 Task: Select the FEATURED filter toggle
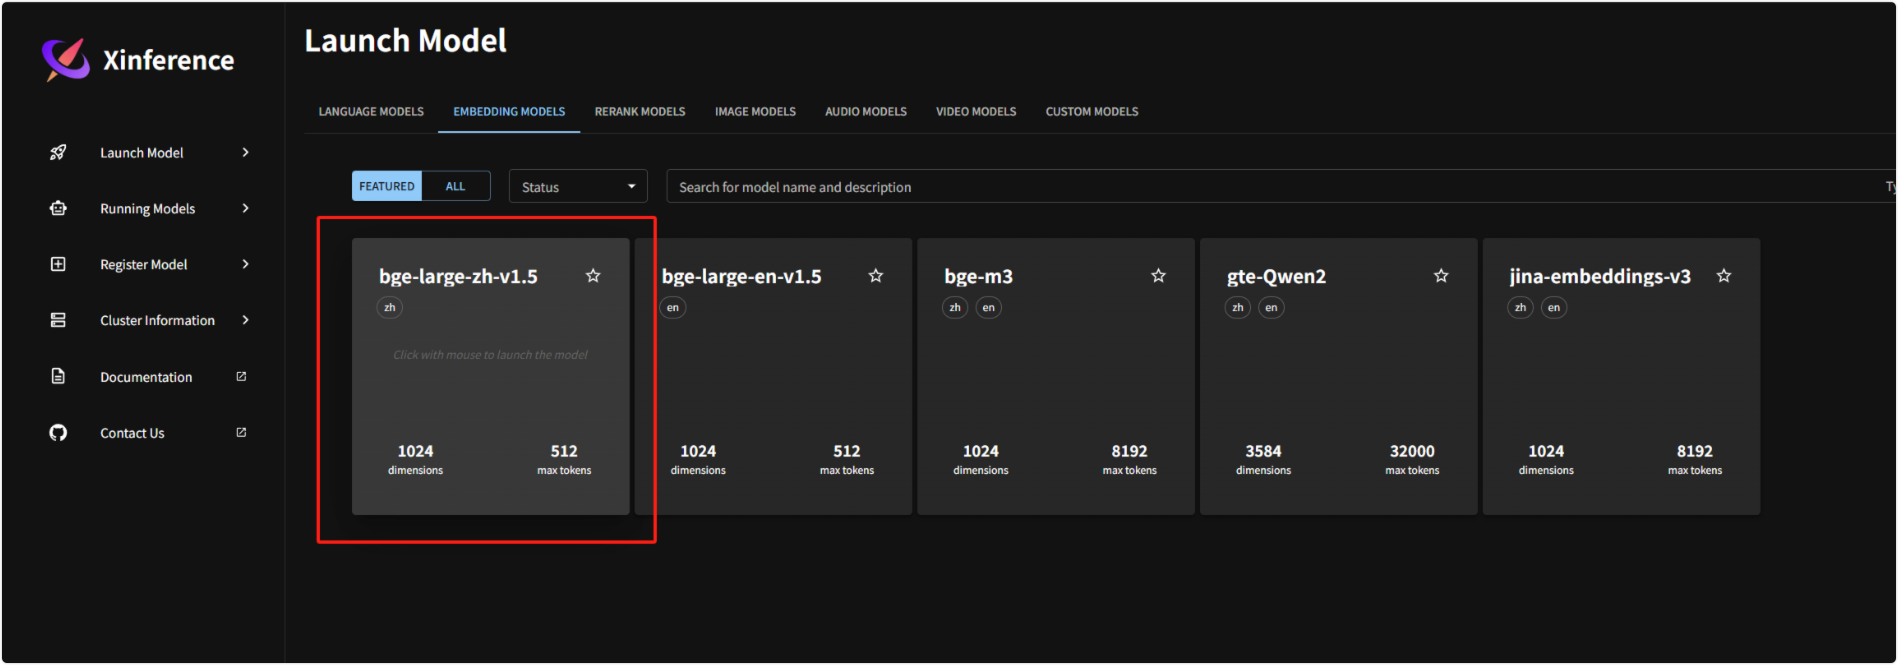point(387,187)
